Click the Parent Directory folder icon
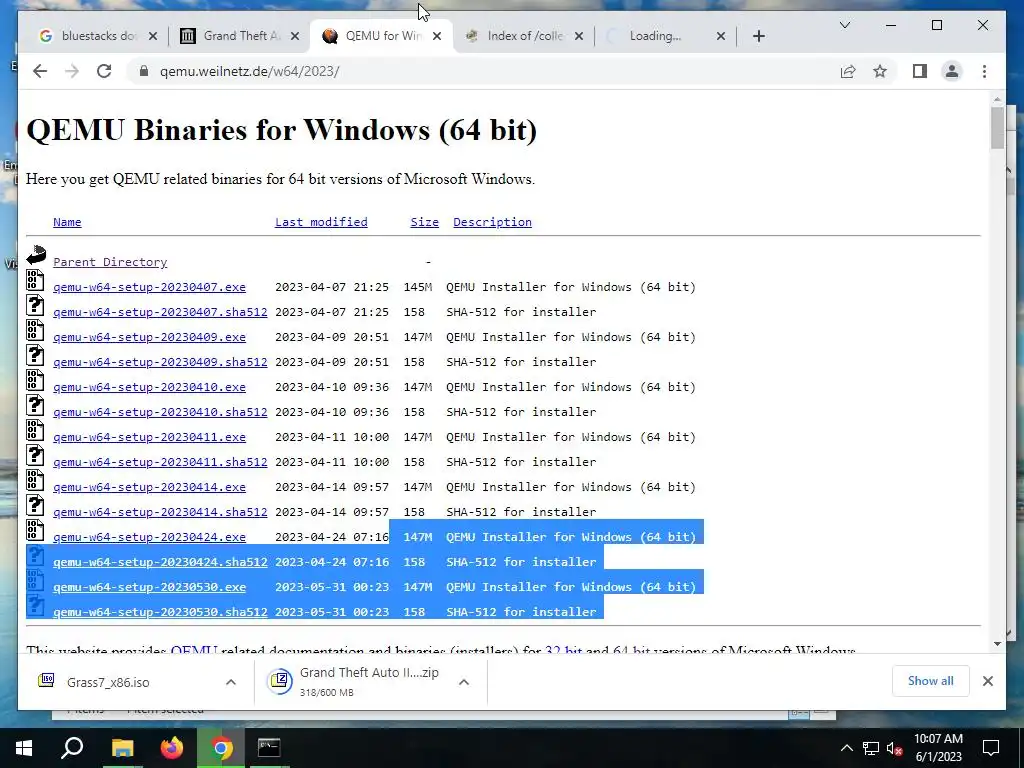 (36, 255)
